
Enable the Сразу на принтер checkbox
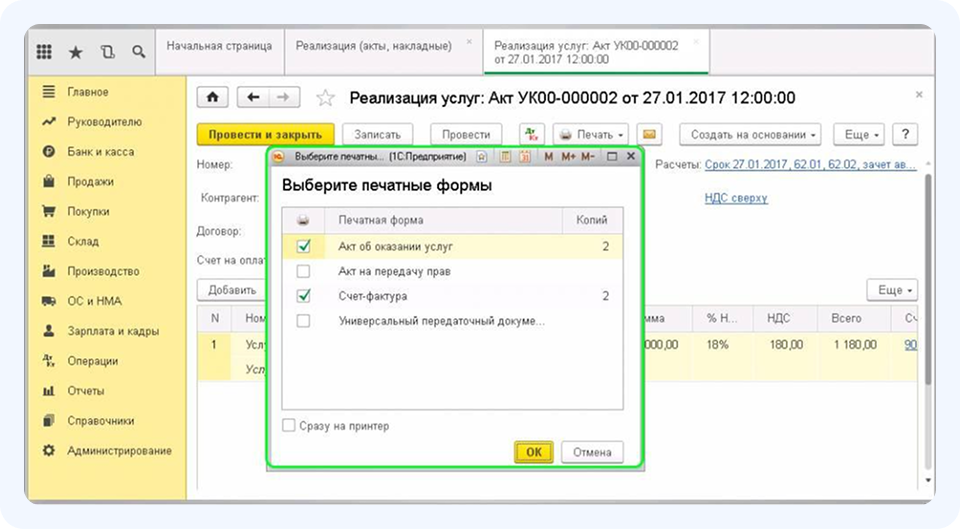coord(289,426)
